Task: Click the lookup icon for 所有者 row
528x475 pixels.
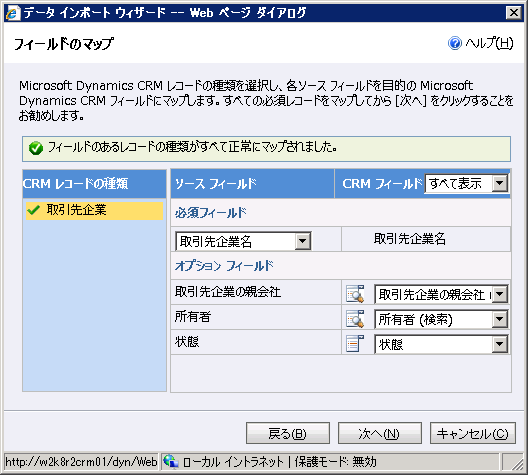Action: point(355,319)
